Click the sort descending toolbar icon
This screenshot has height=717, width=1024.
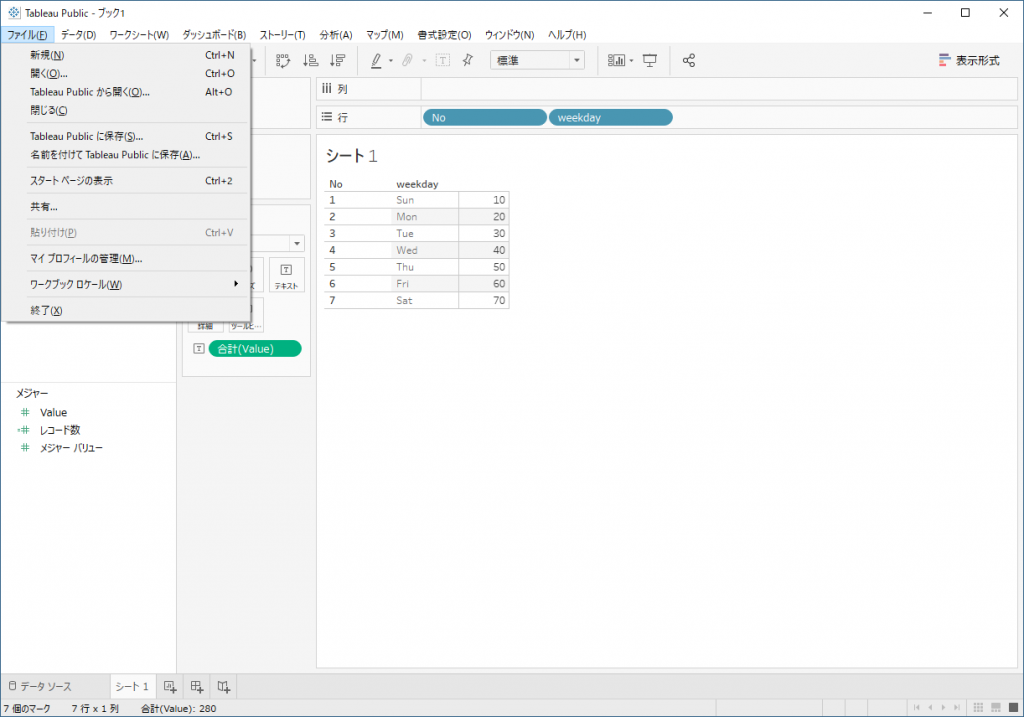click(336, 60)
